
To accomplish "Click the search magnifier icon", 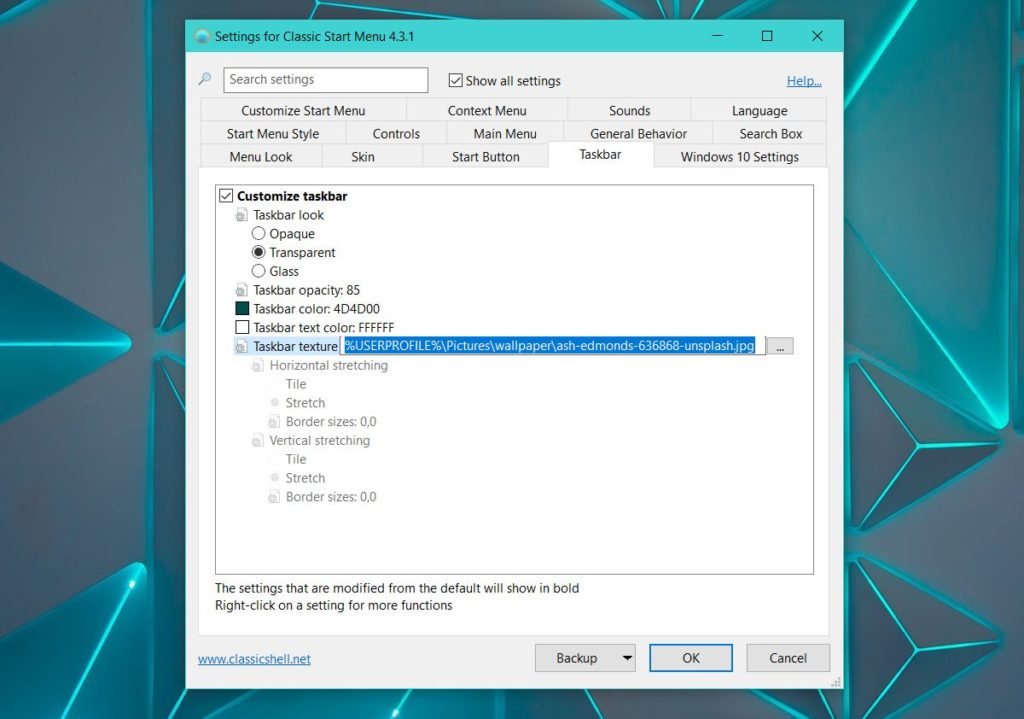I will pos(203,79).
